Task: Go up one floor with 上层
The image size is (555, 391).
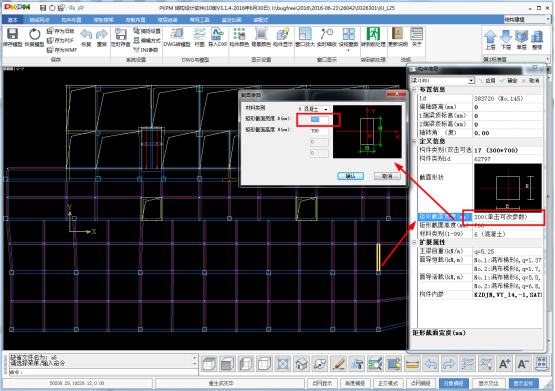Action: click(490, 40)
